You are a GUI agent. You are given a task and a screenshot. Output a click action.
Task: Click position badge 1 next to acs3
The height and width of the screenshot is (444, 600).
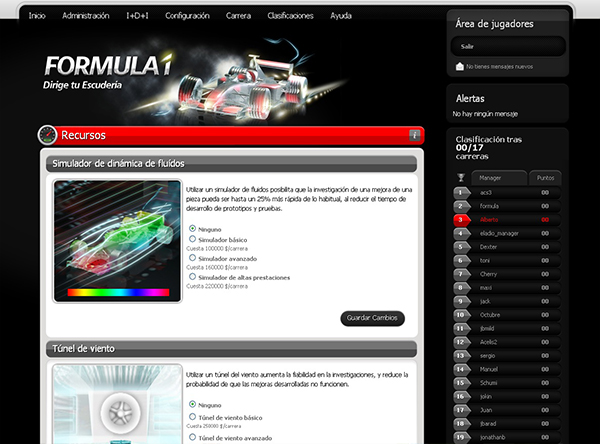click(461, 193)
